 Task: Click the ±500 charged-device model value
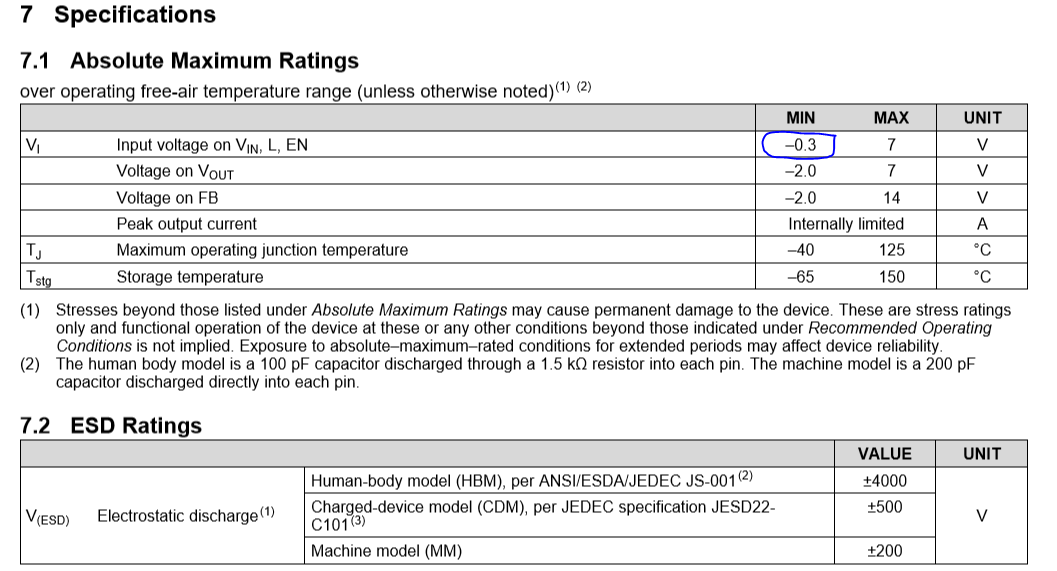pos(884,507)
